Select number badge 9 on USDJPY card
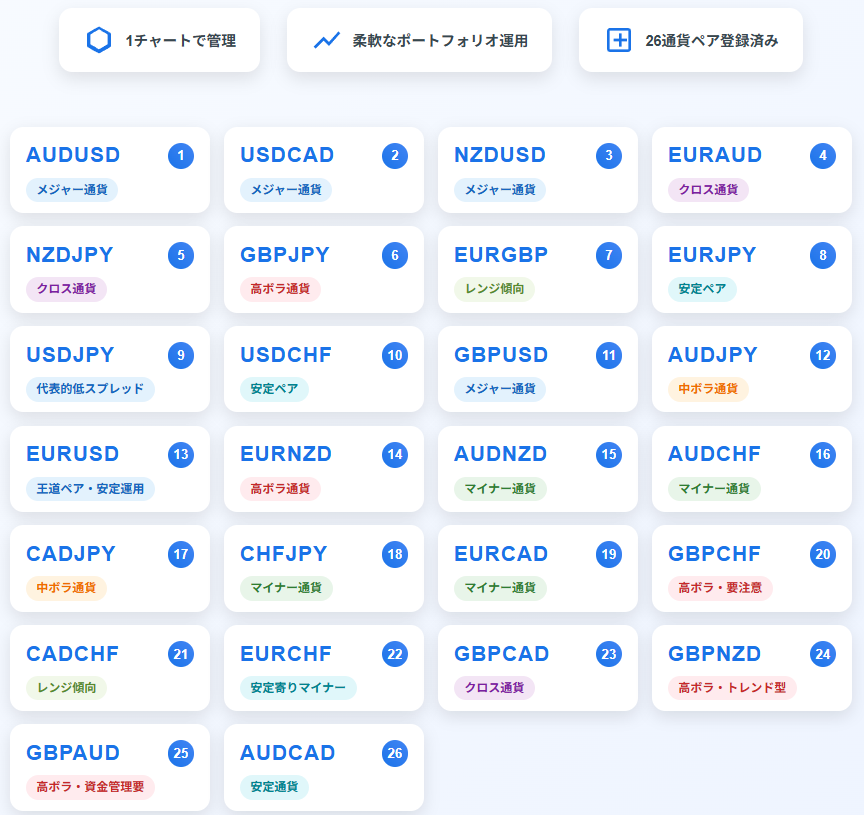Screen dimensions: 864x815 coord(181,355)
